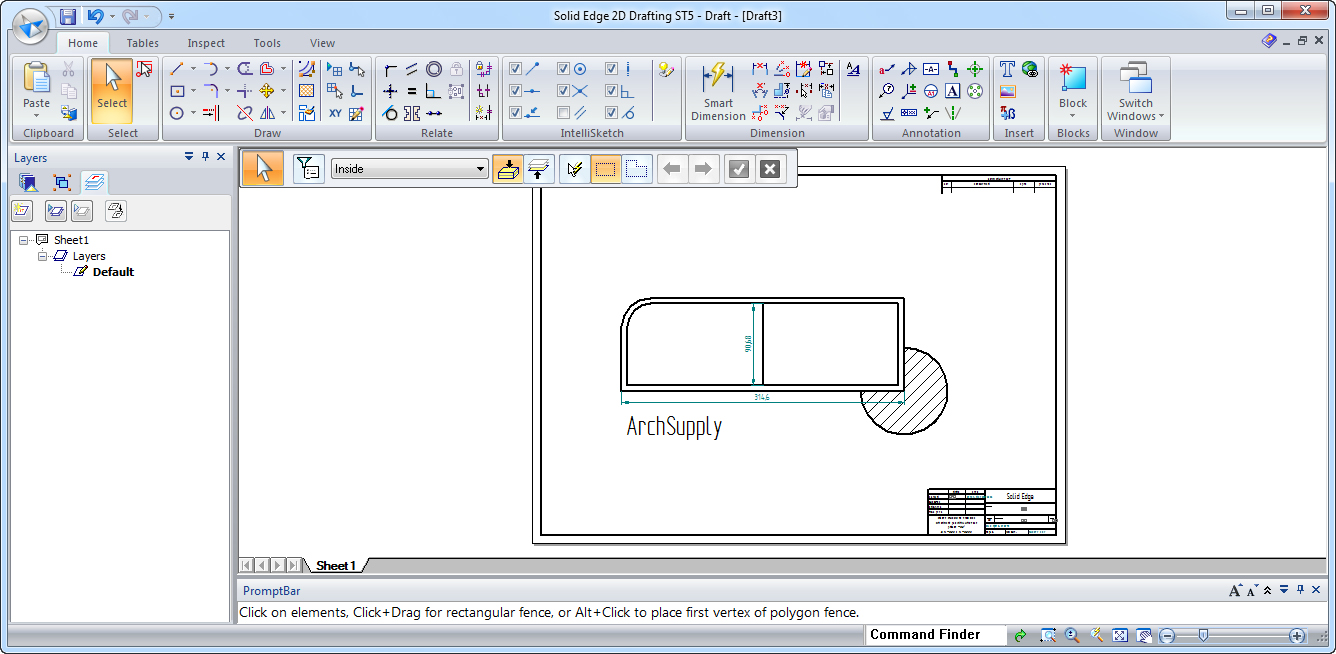This screenshot has width=1336, height=654.
Task: Toggle the Endpoint IntelliSketch checkbox
Action: point(515,69)
